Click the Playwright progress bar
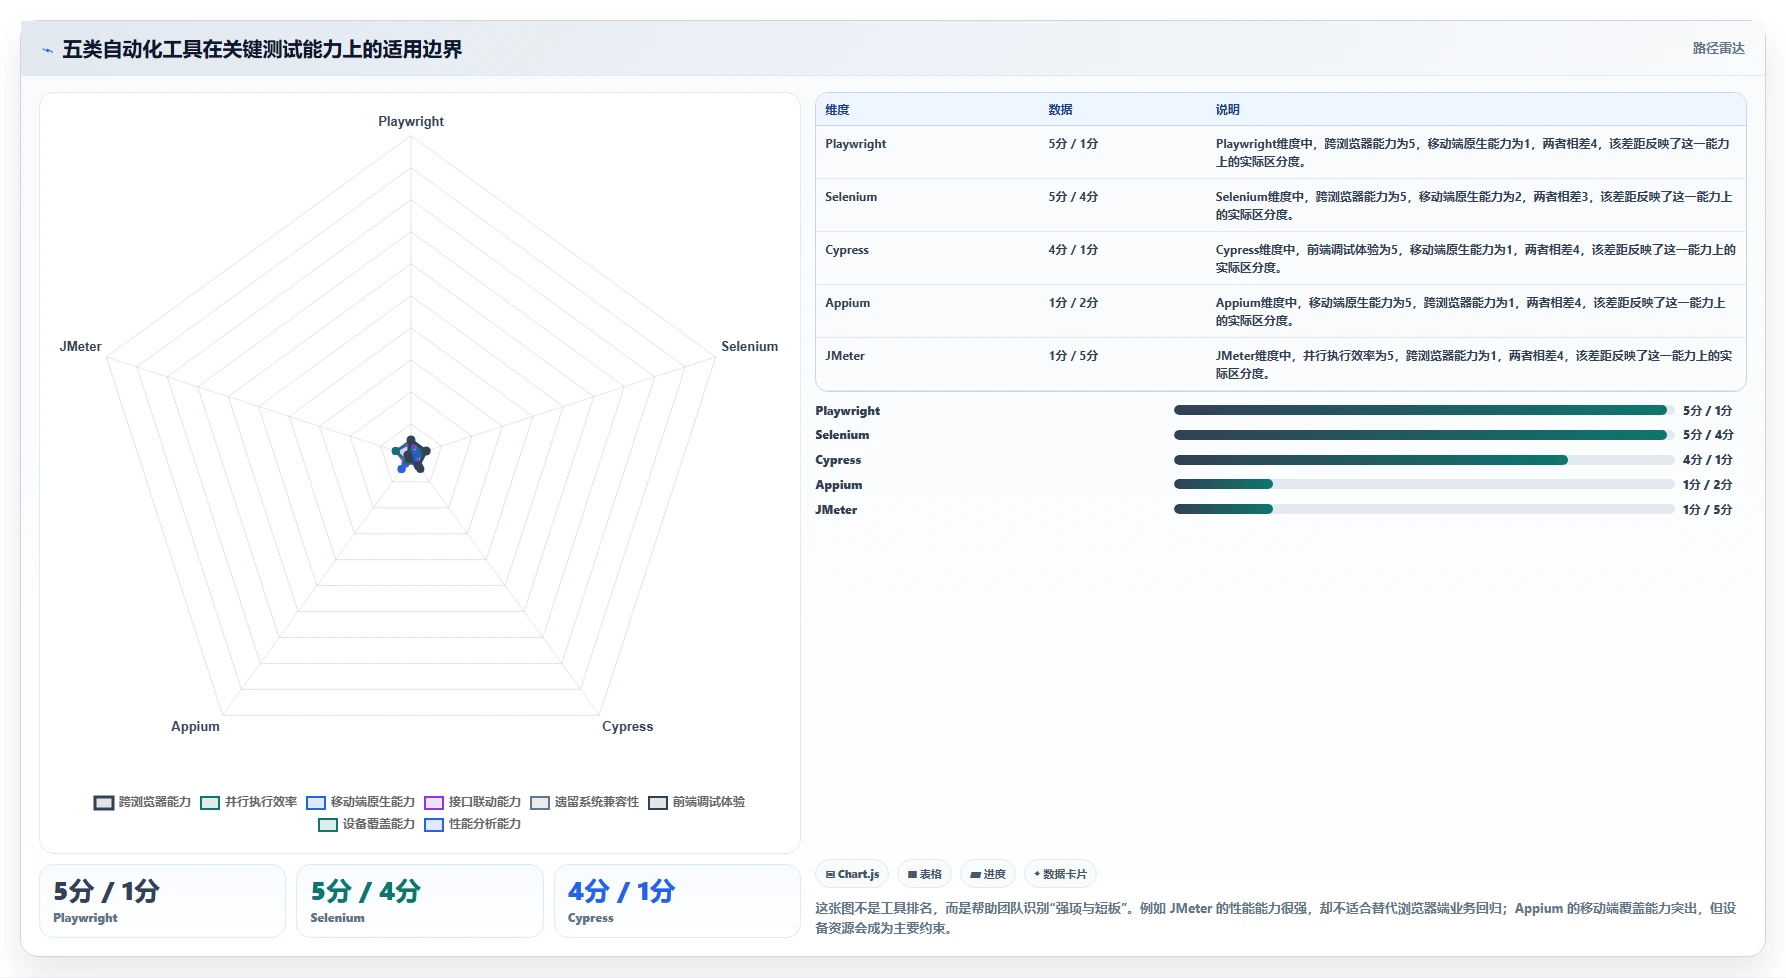The width and height of the screenshot is (1786, 978). 1424,410
